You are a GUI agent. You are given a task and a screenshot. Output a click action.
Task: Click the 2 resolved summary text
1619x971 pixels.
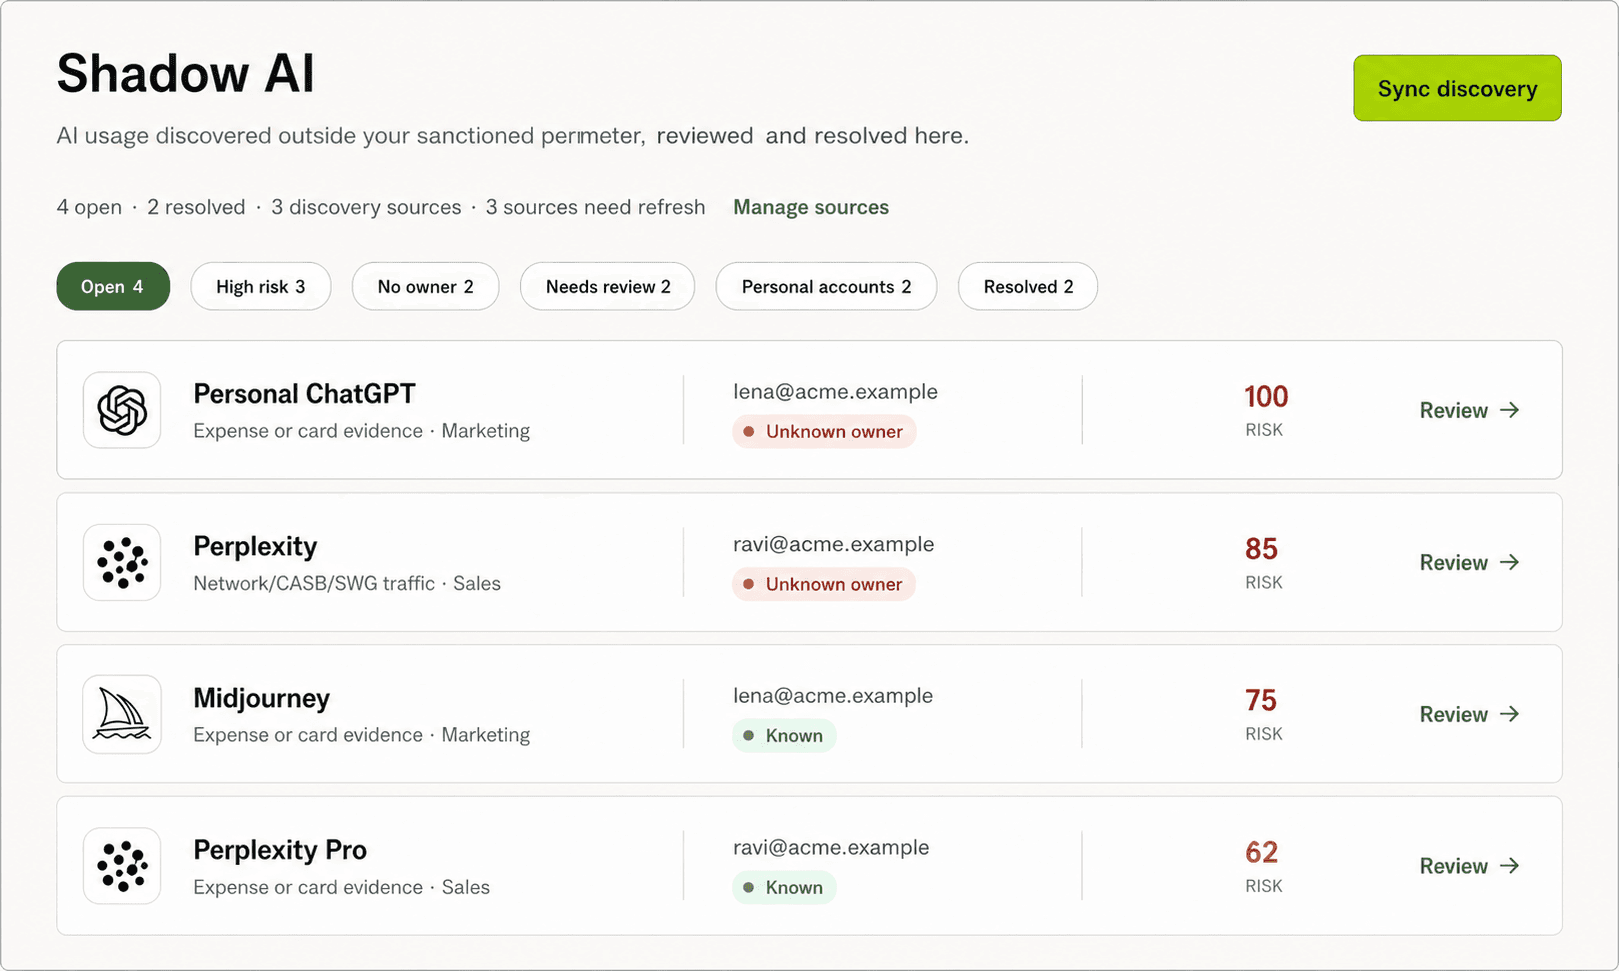196,207
